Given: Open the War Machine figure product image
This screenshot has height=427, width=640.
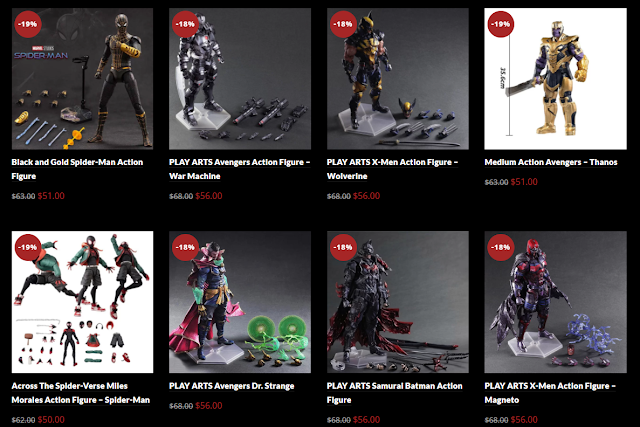Looking at the screenshot, I should (240, 79).
